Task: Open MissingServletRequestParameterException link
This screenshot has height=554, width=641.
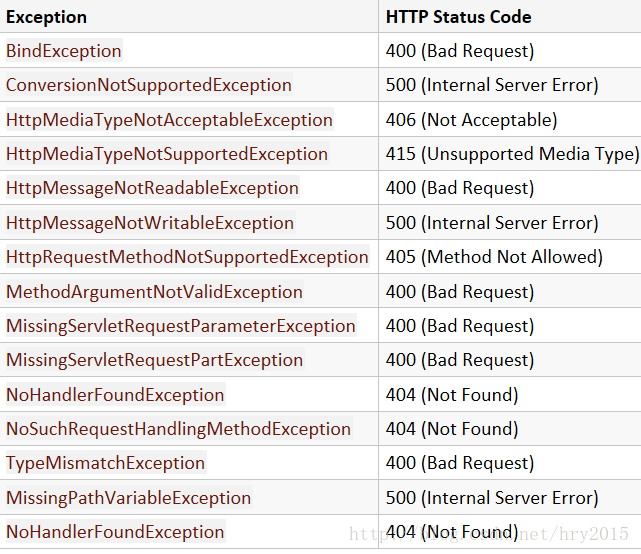Action: pyautogui.click(x=181, y=326)
